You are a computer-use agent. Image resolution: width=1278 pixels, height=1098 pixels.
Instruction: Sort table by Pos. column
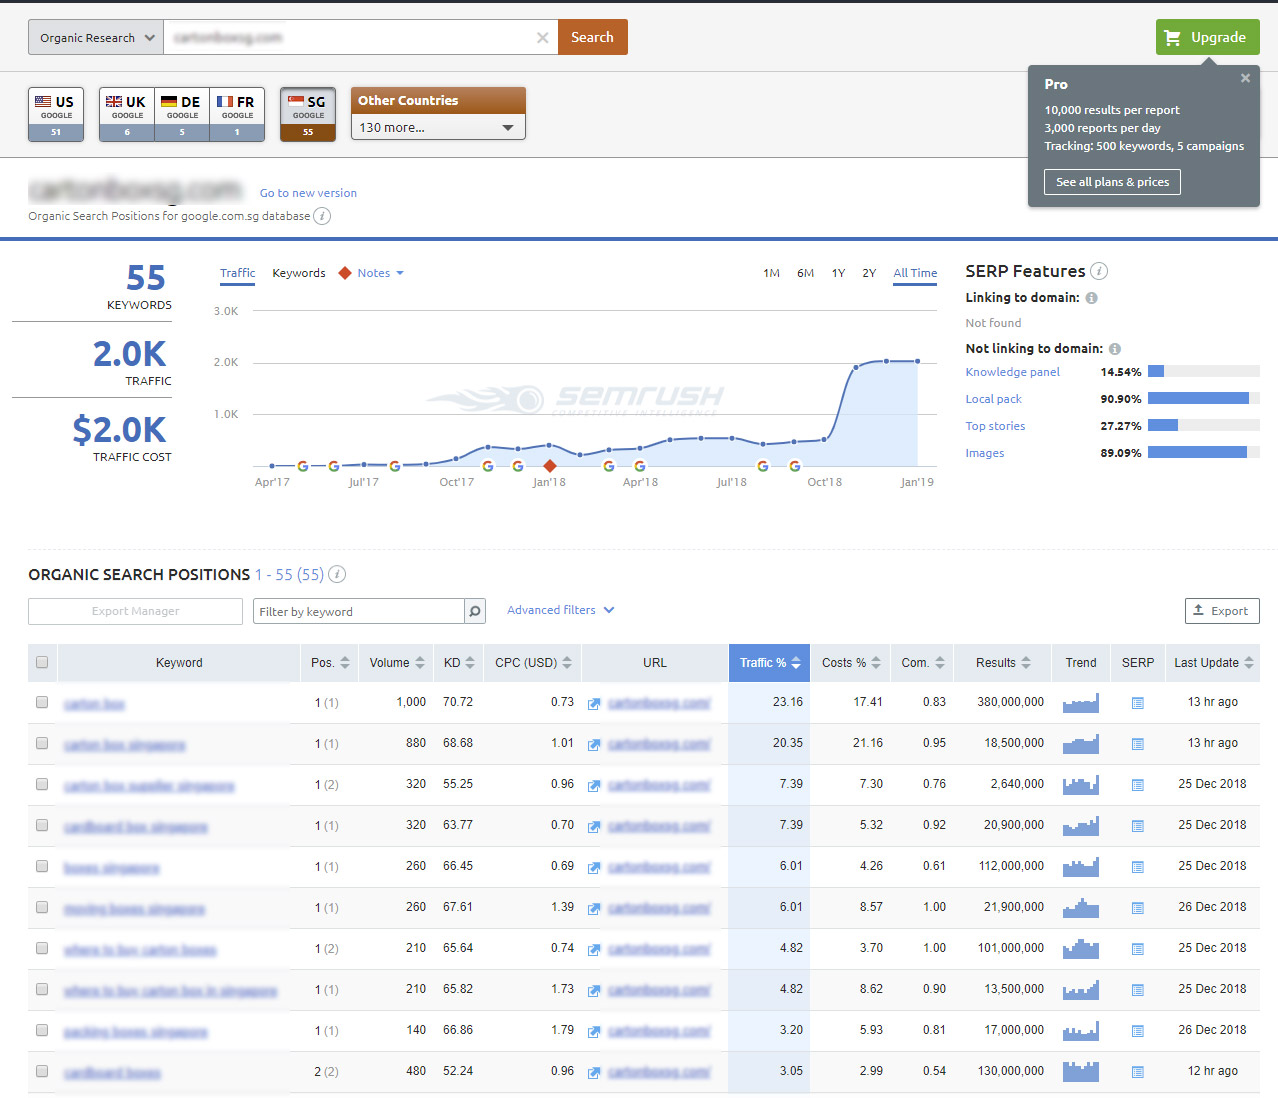coord(330,663)
